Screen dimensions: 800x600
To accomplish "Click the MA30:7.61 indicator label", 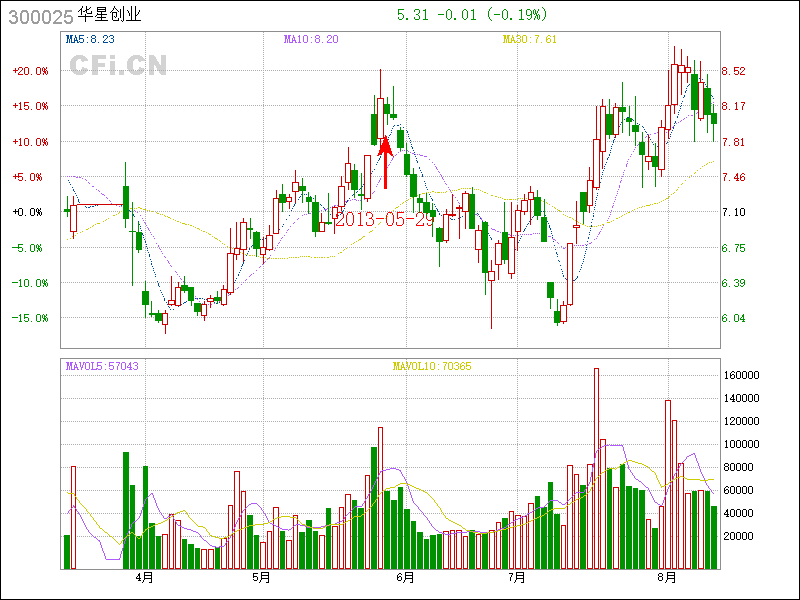I will point(529,39).
